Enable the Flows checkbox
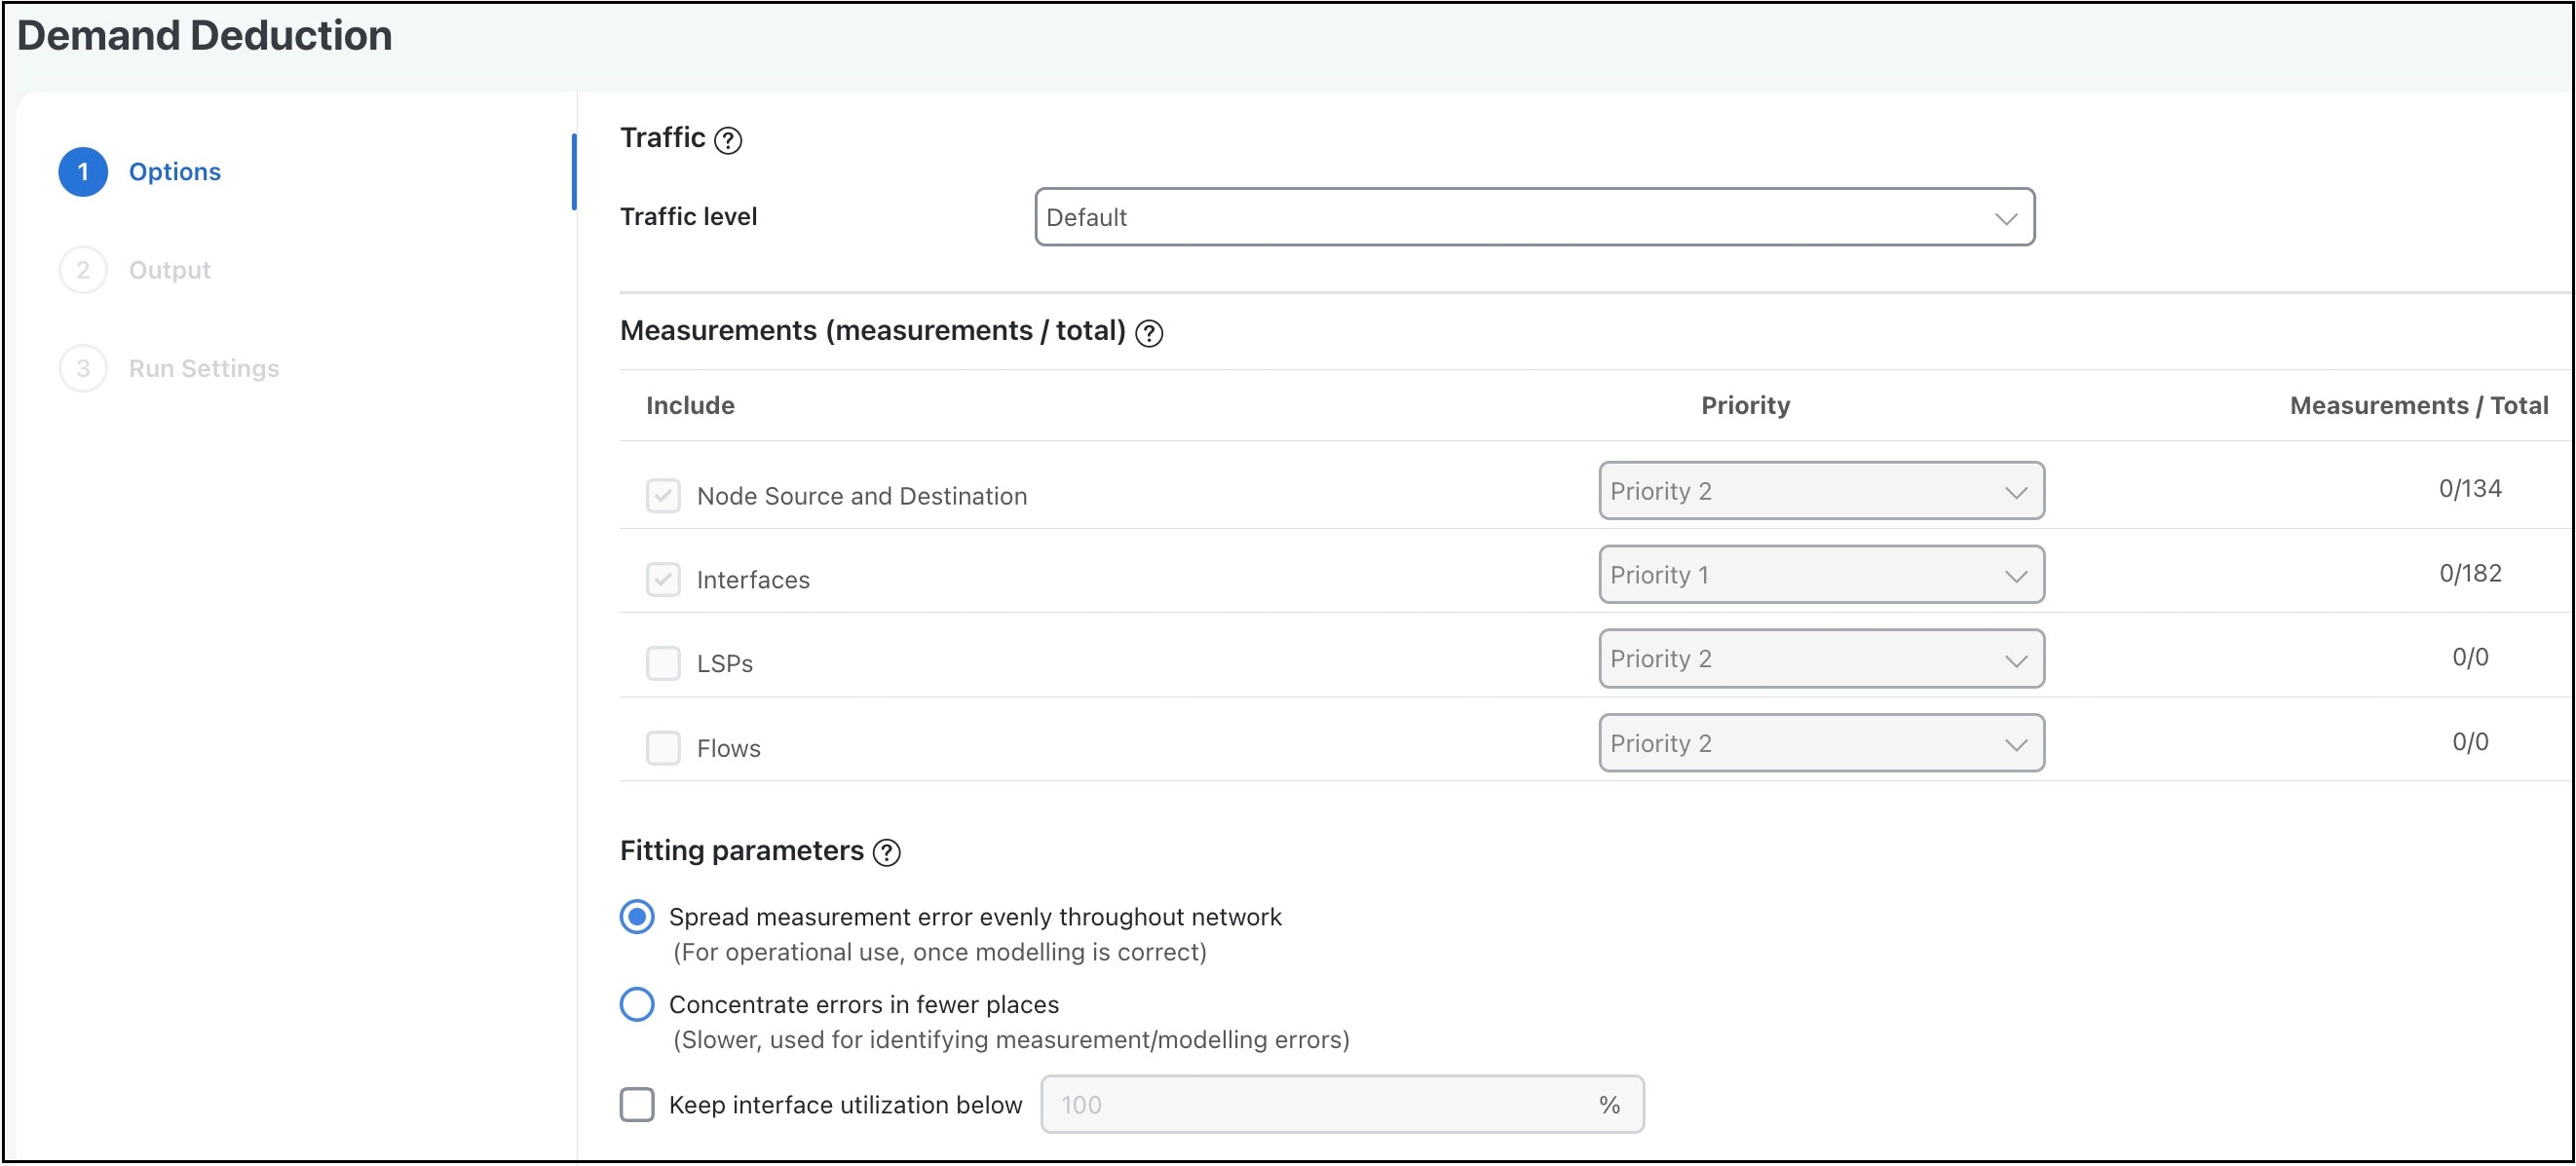 point(663,748)
